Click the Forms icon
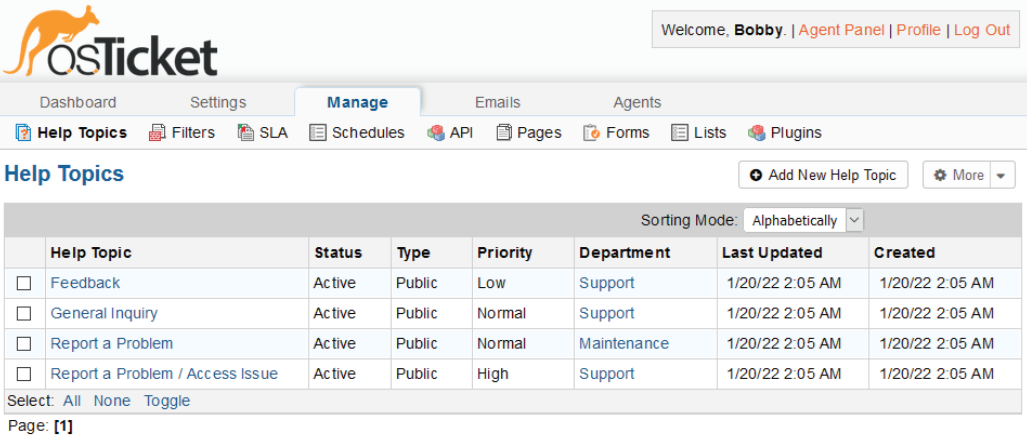Viewport: 1027px width, 441px height. [x=591, y=133]
